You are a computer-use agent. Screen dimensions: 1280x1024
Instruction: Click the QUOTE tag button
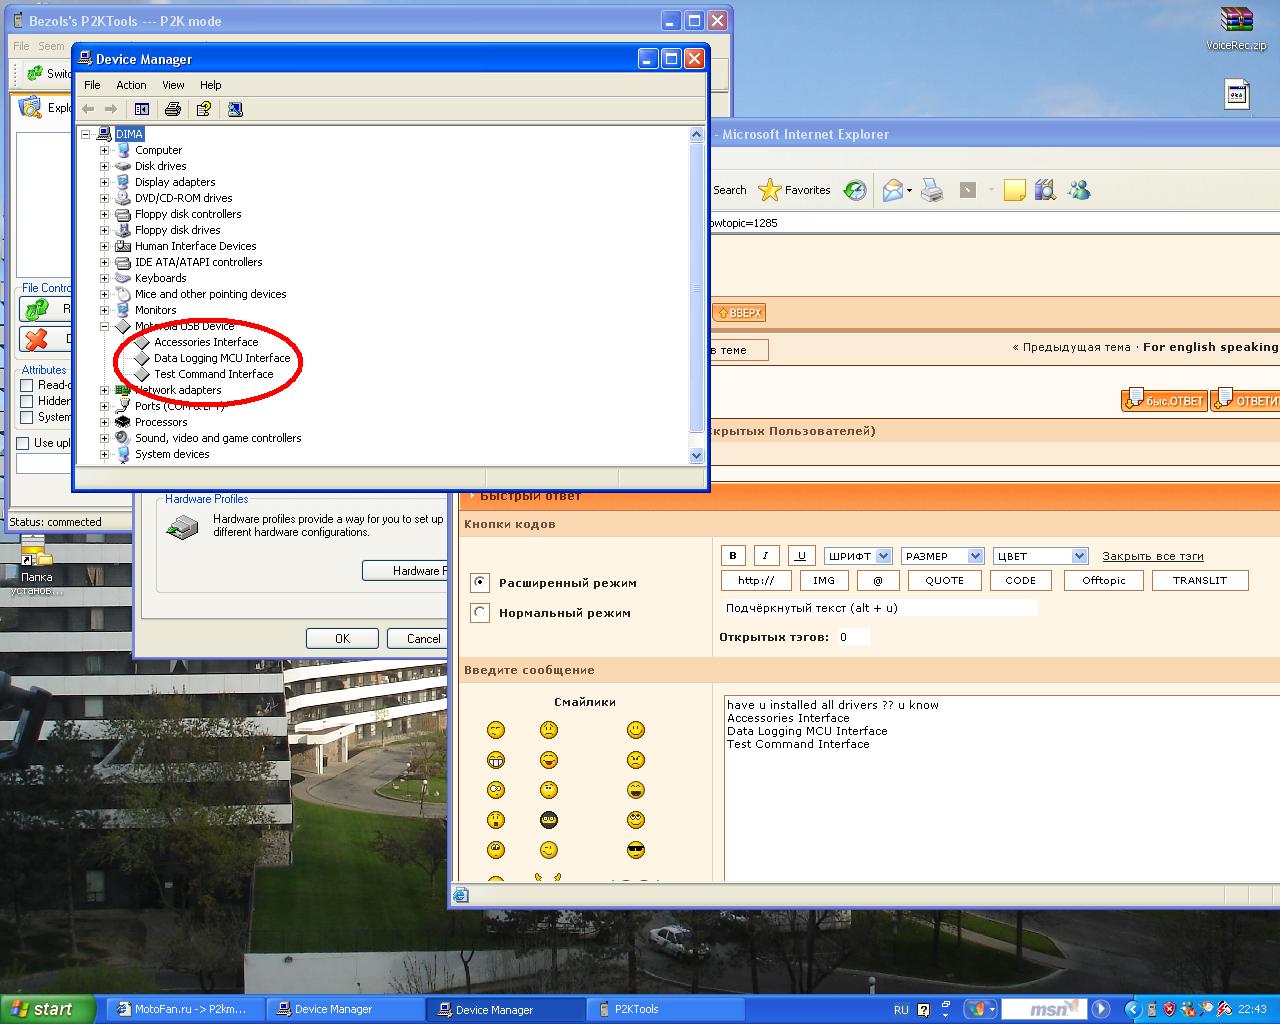click(944, 580)
